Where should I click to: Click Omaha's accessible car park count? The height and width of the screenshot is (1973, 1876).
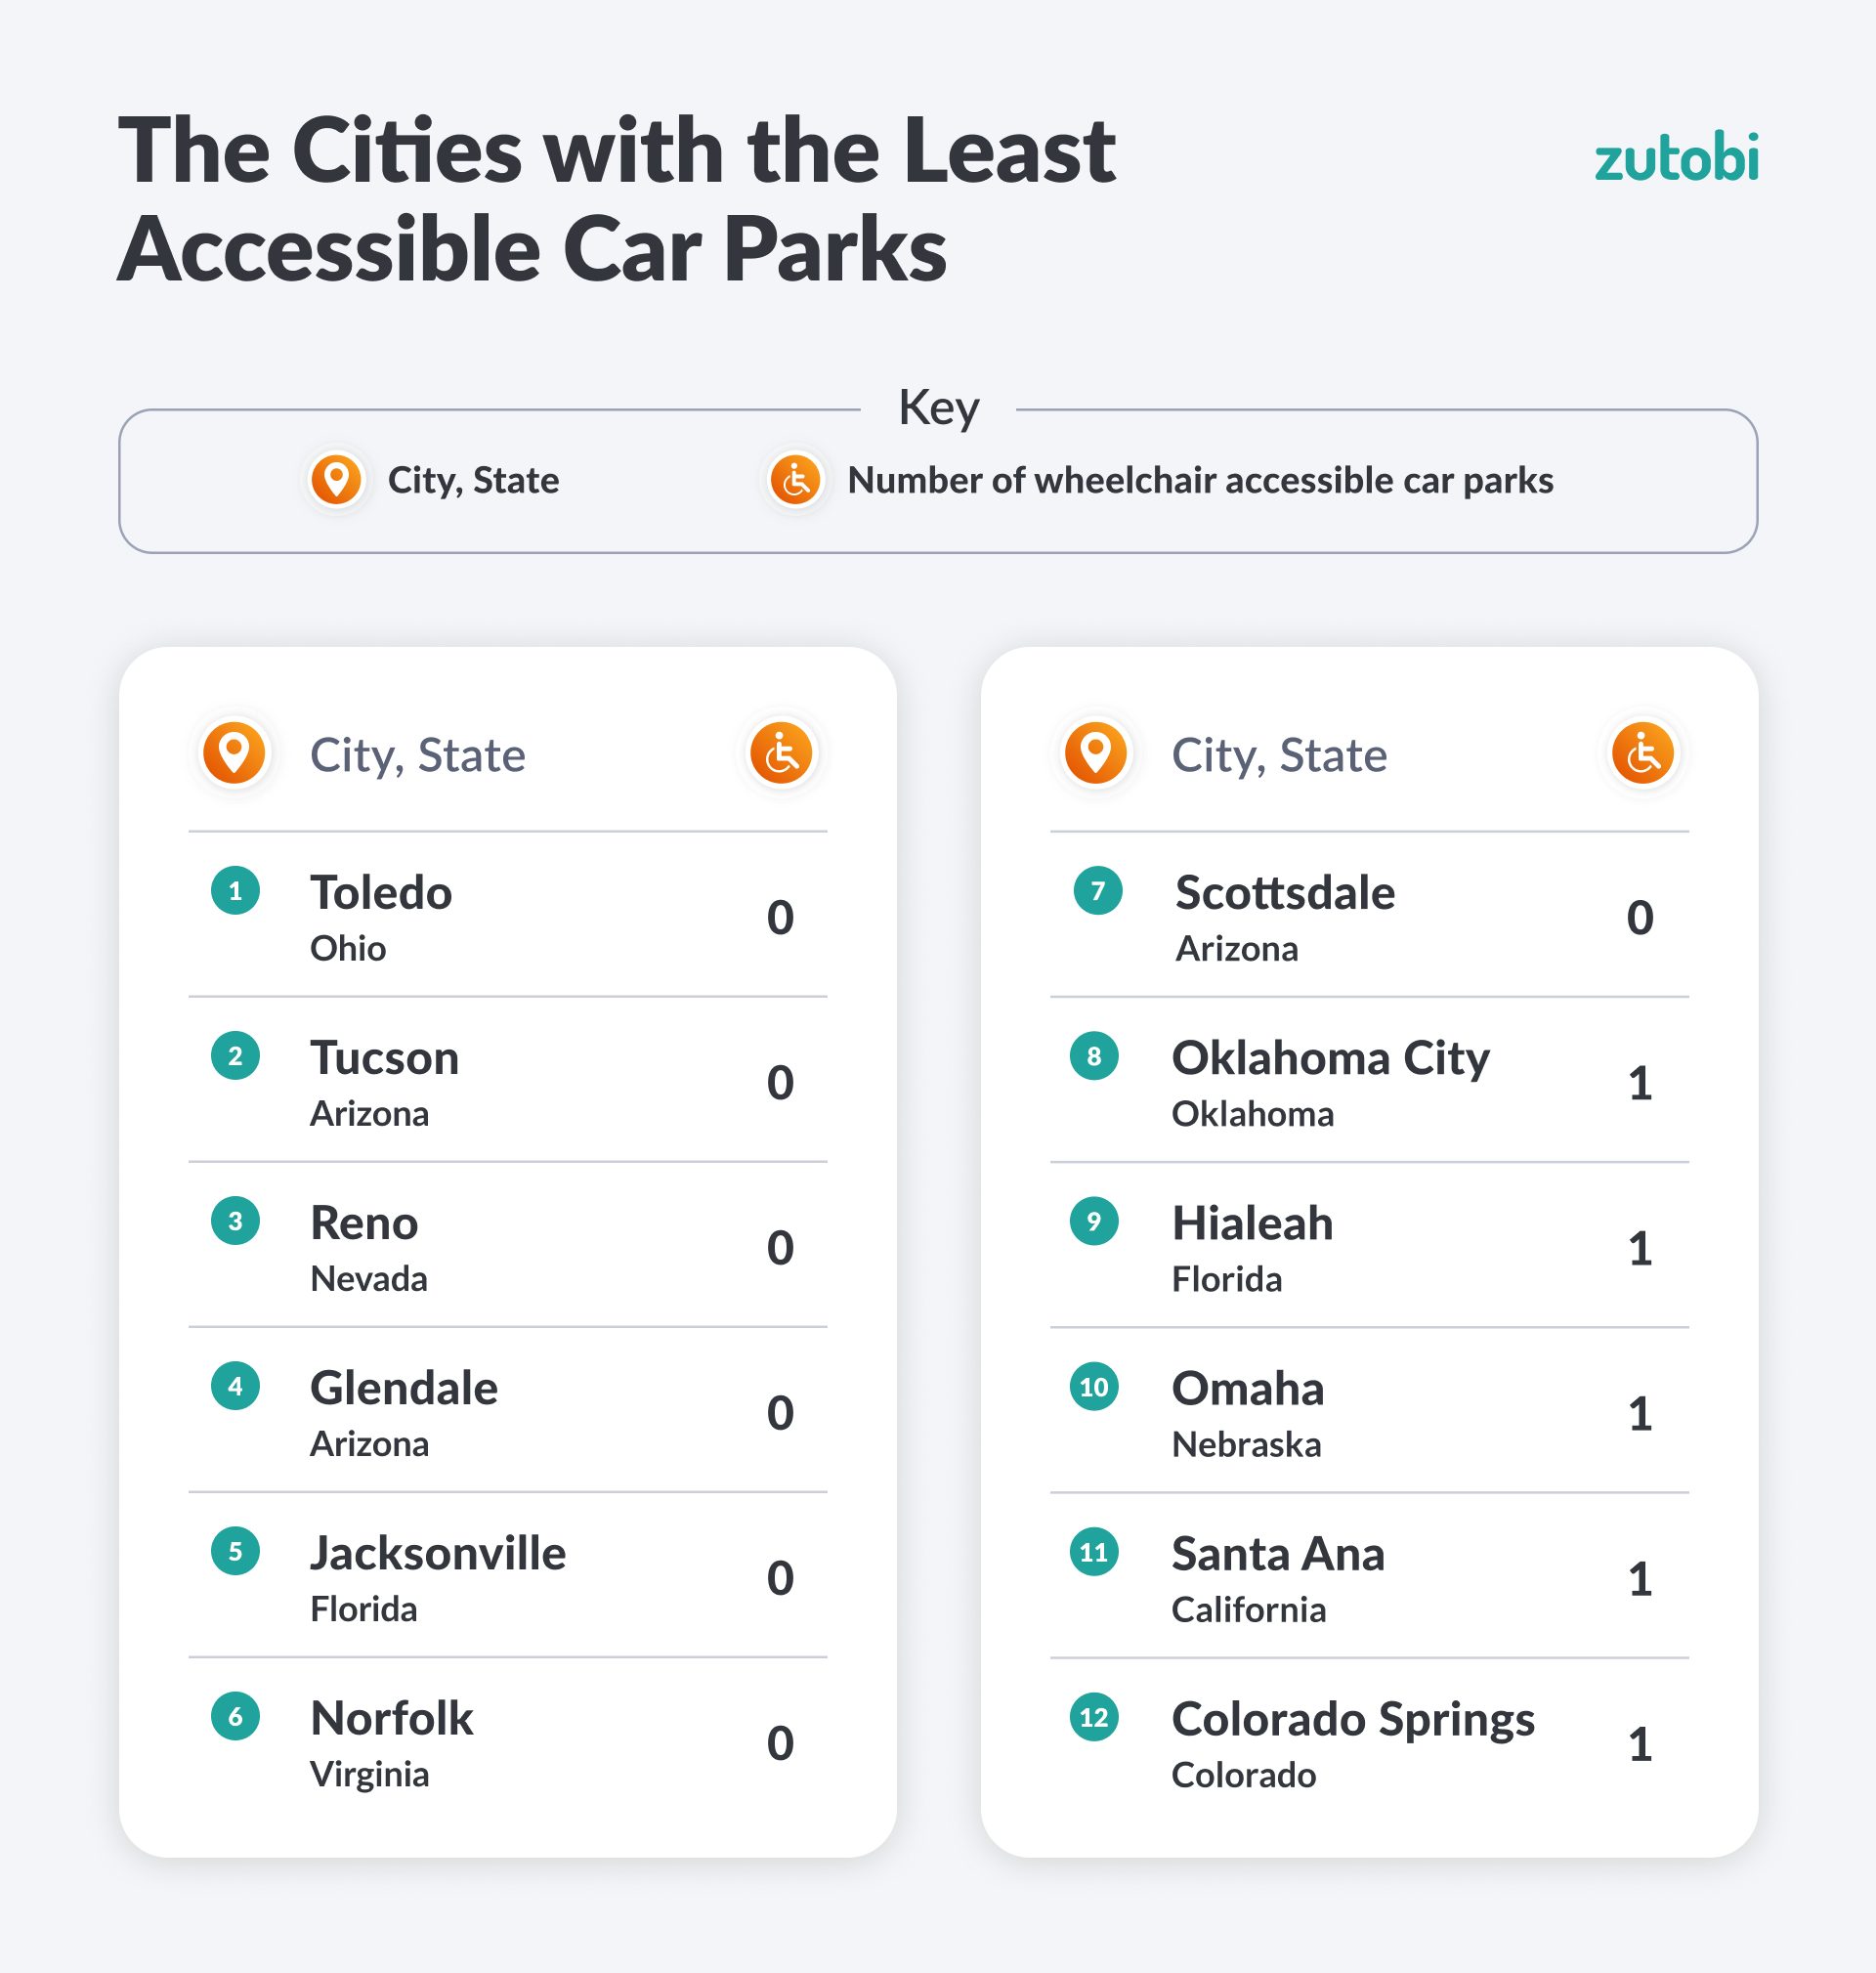pos(1639,1414)
